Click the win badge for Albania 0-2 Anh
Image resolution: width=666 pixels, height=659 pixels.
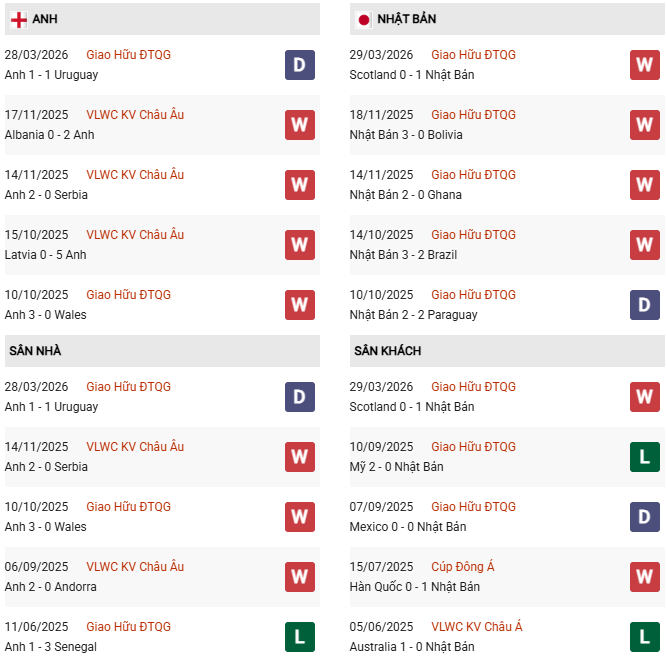tap(300, 125)
